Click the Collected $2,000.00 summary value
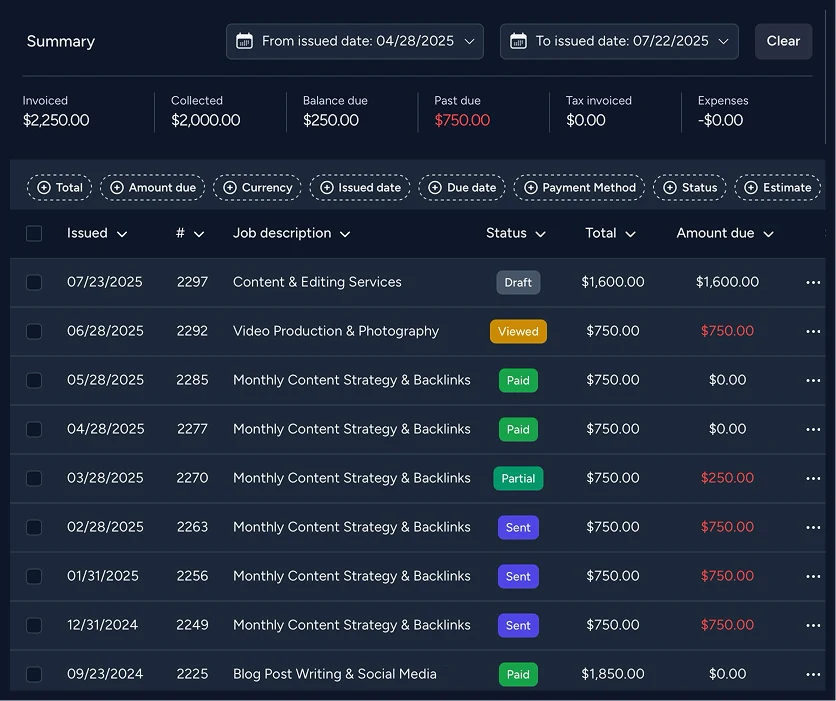Screen dimensions: 836x701 tap(206, 120)
